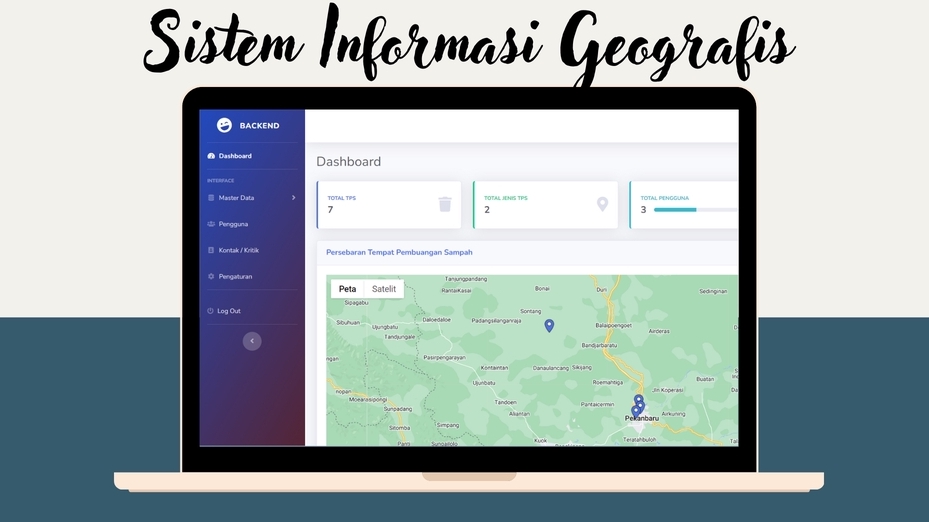Click the Backend smiley logo icon
The height and width of the screenshot is (522, 929).
[225, 125]
